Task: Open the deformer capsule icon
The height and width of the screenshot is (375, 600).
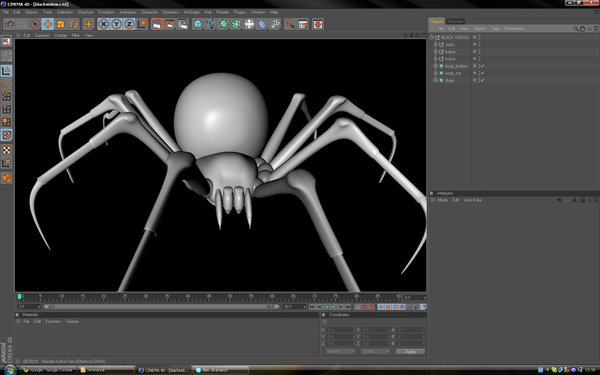Action: pyautogui.click(x=262, y=24)
